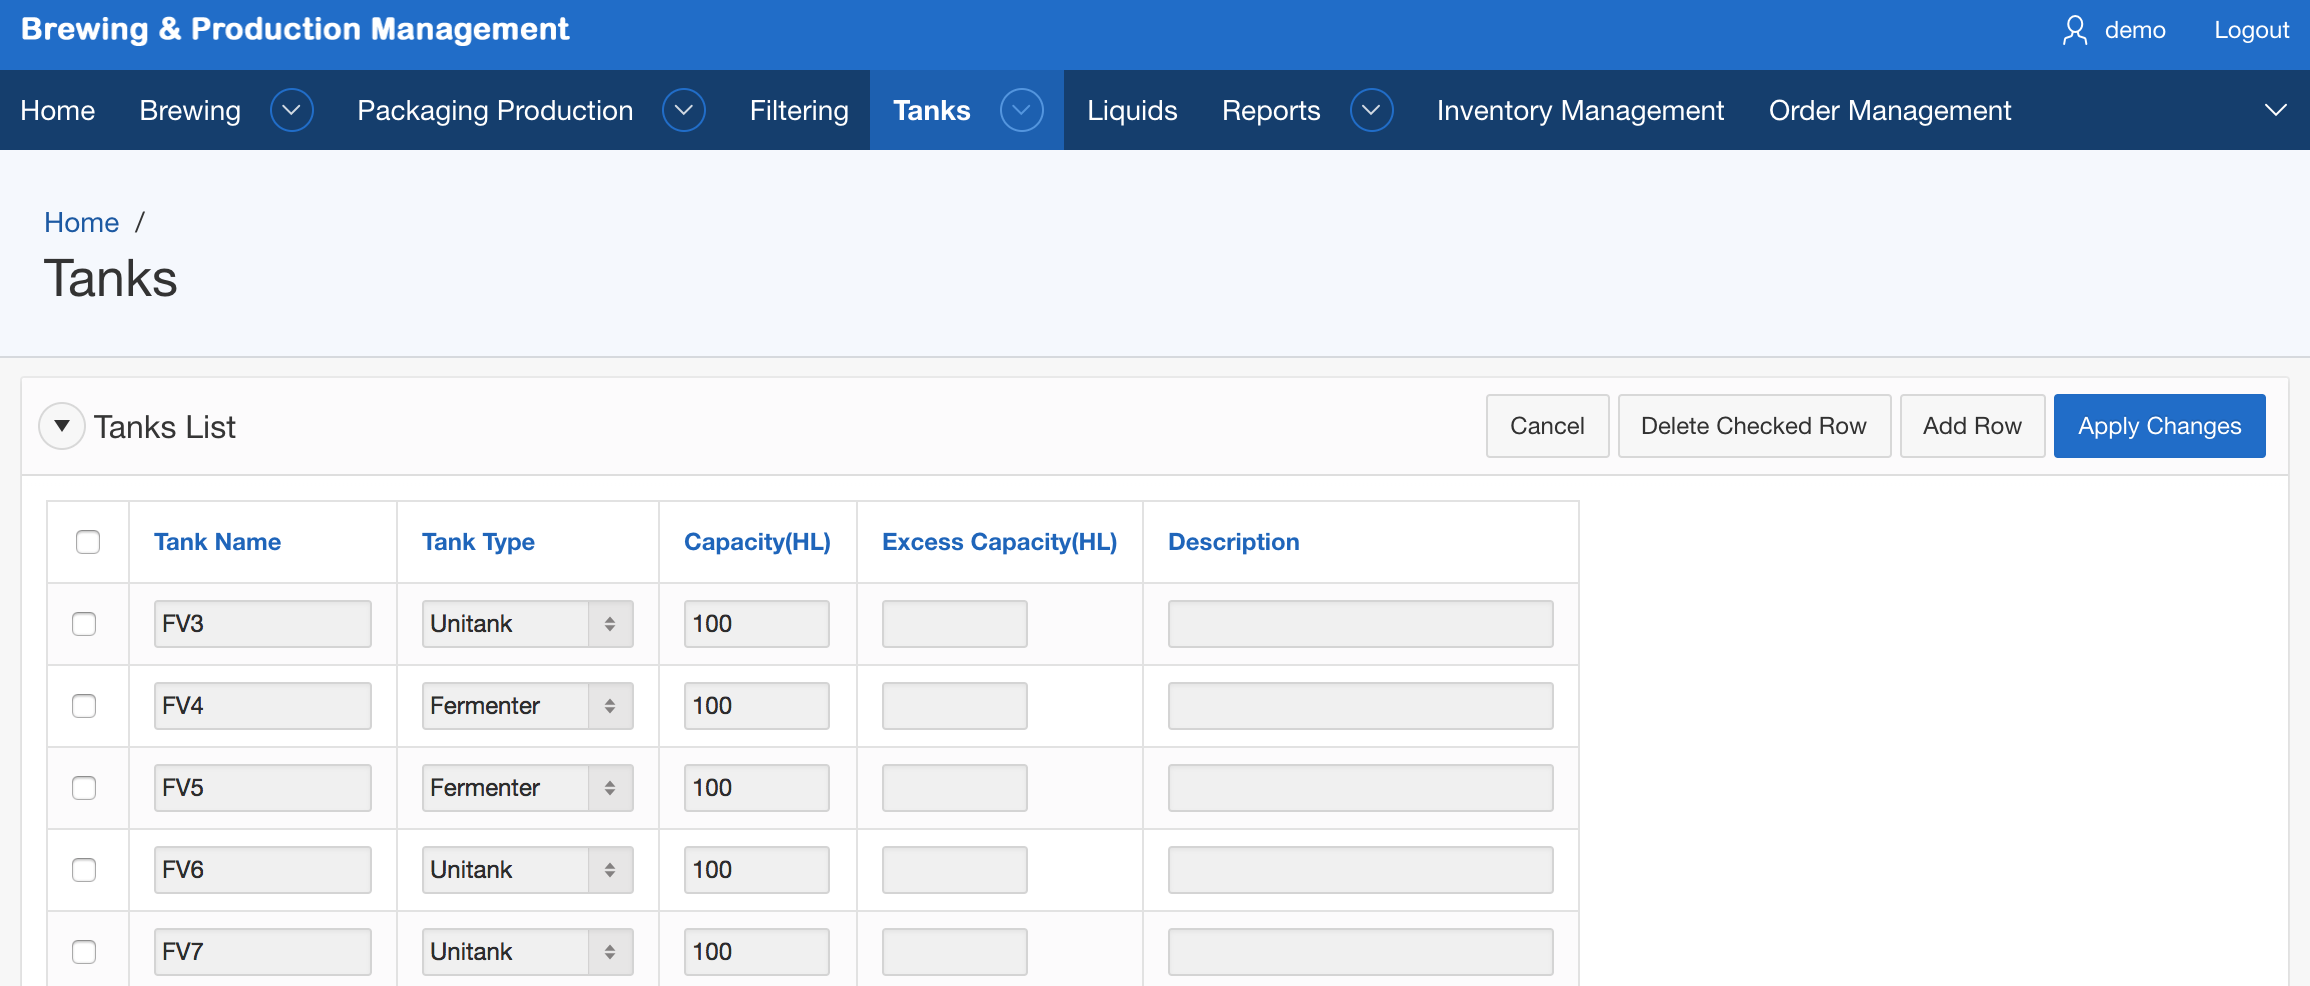Viewport: 2310px width, 986px height.
Task: Toggle the select-all rows checkbox
Action: pos(88,542)
